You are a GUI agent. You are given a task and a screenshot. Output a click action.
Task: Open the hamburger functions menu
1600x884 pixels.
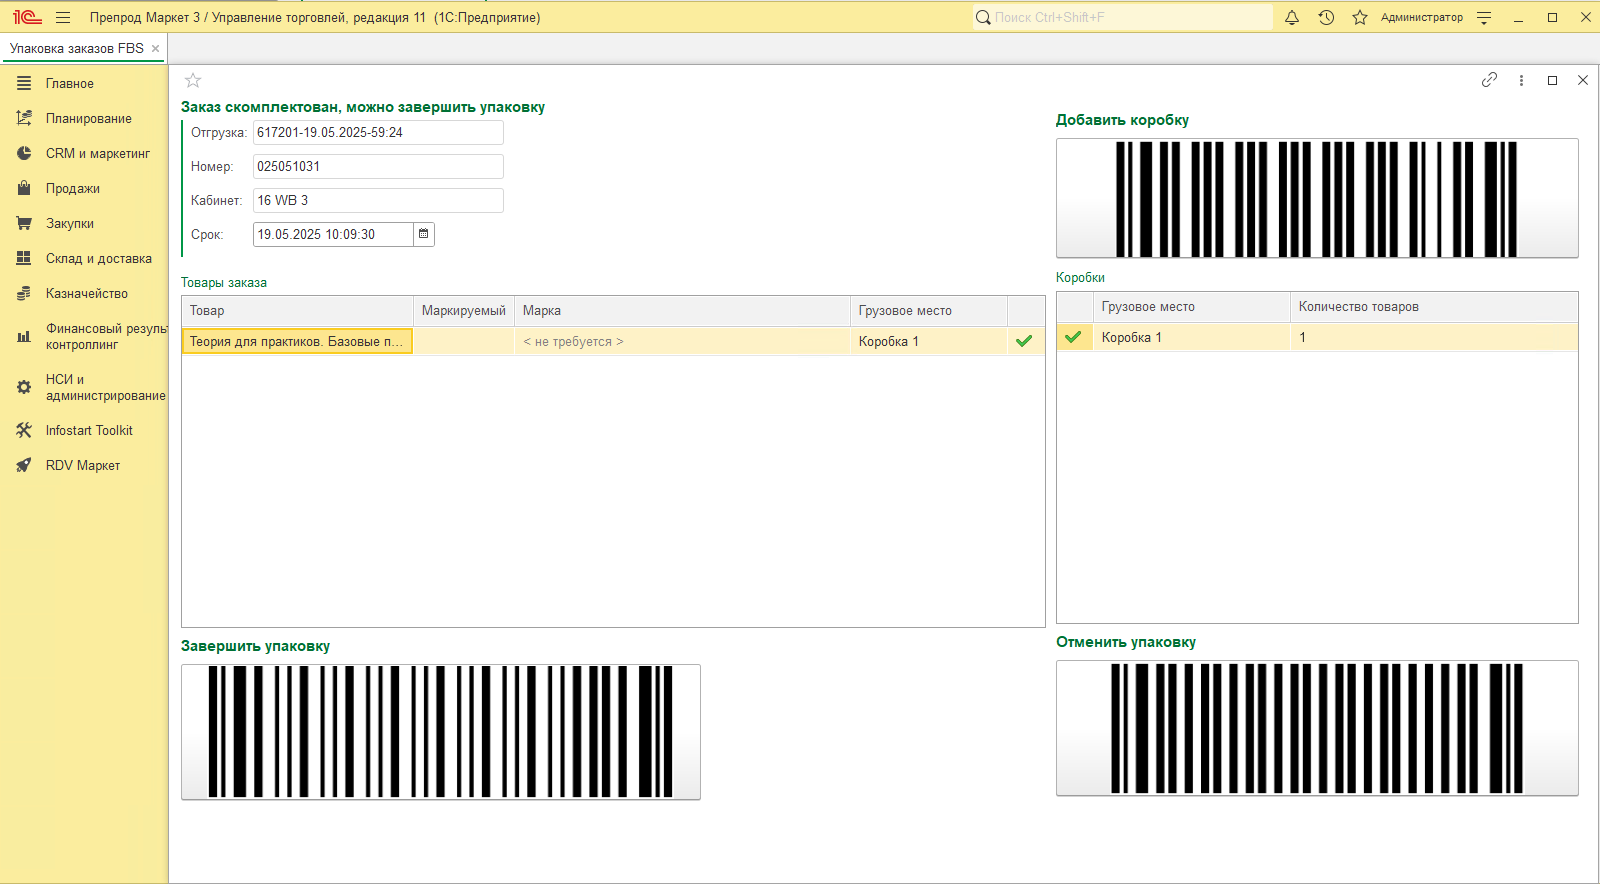tap(63, 18)
